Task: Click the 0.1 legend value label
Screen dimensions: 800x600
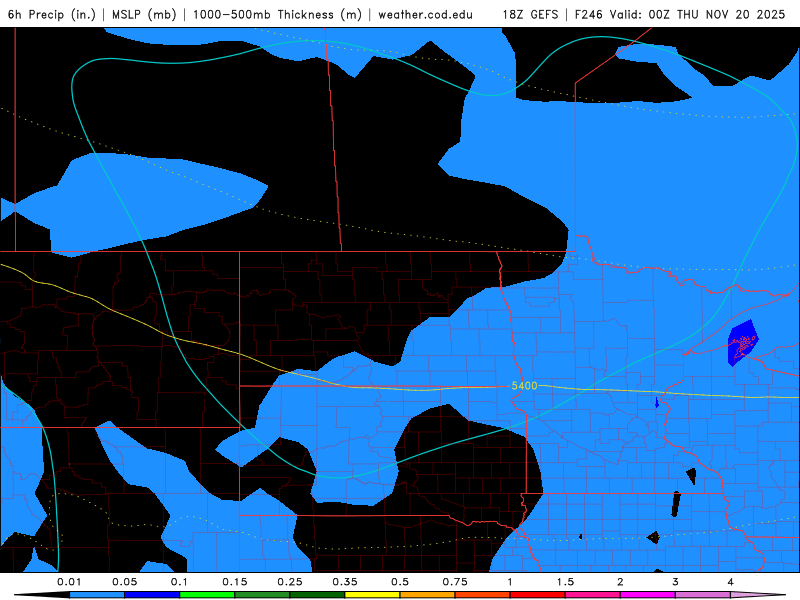Action: tap(179, 582)
